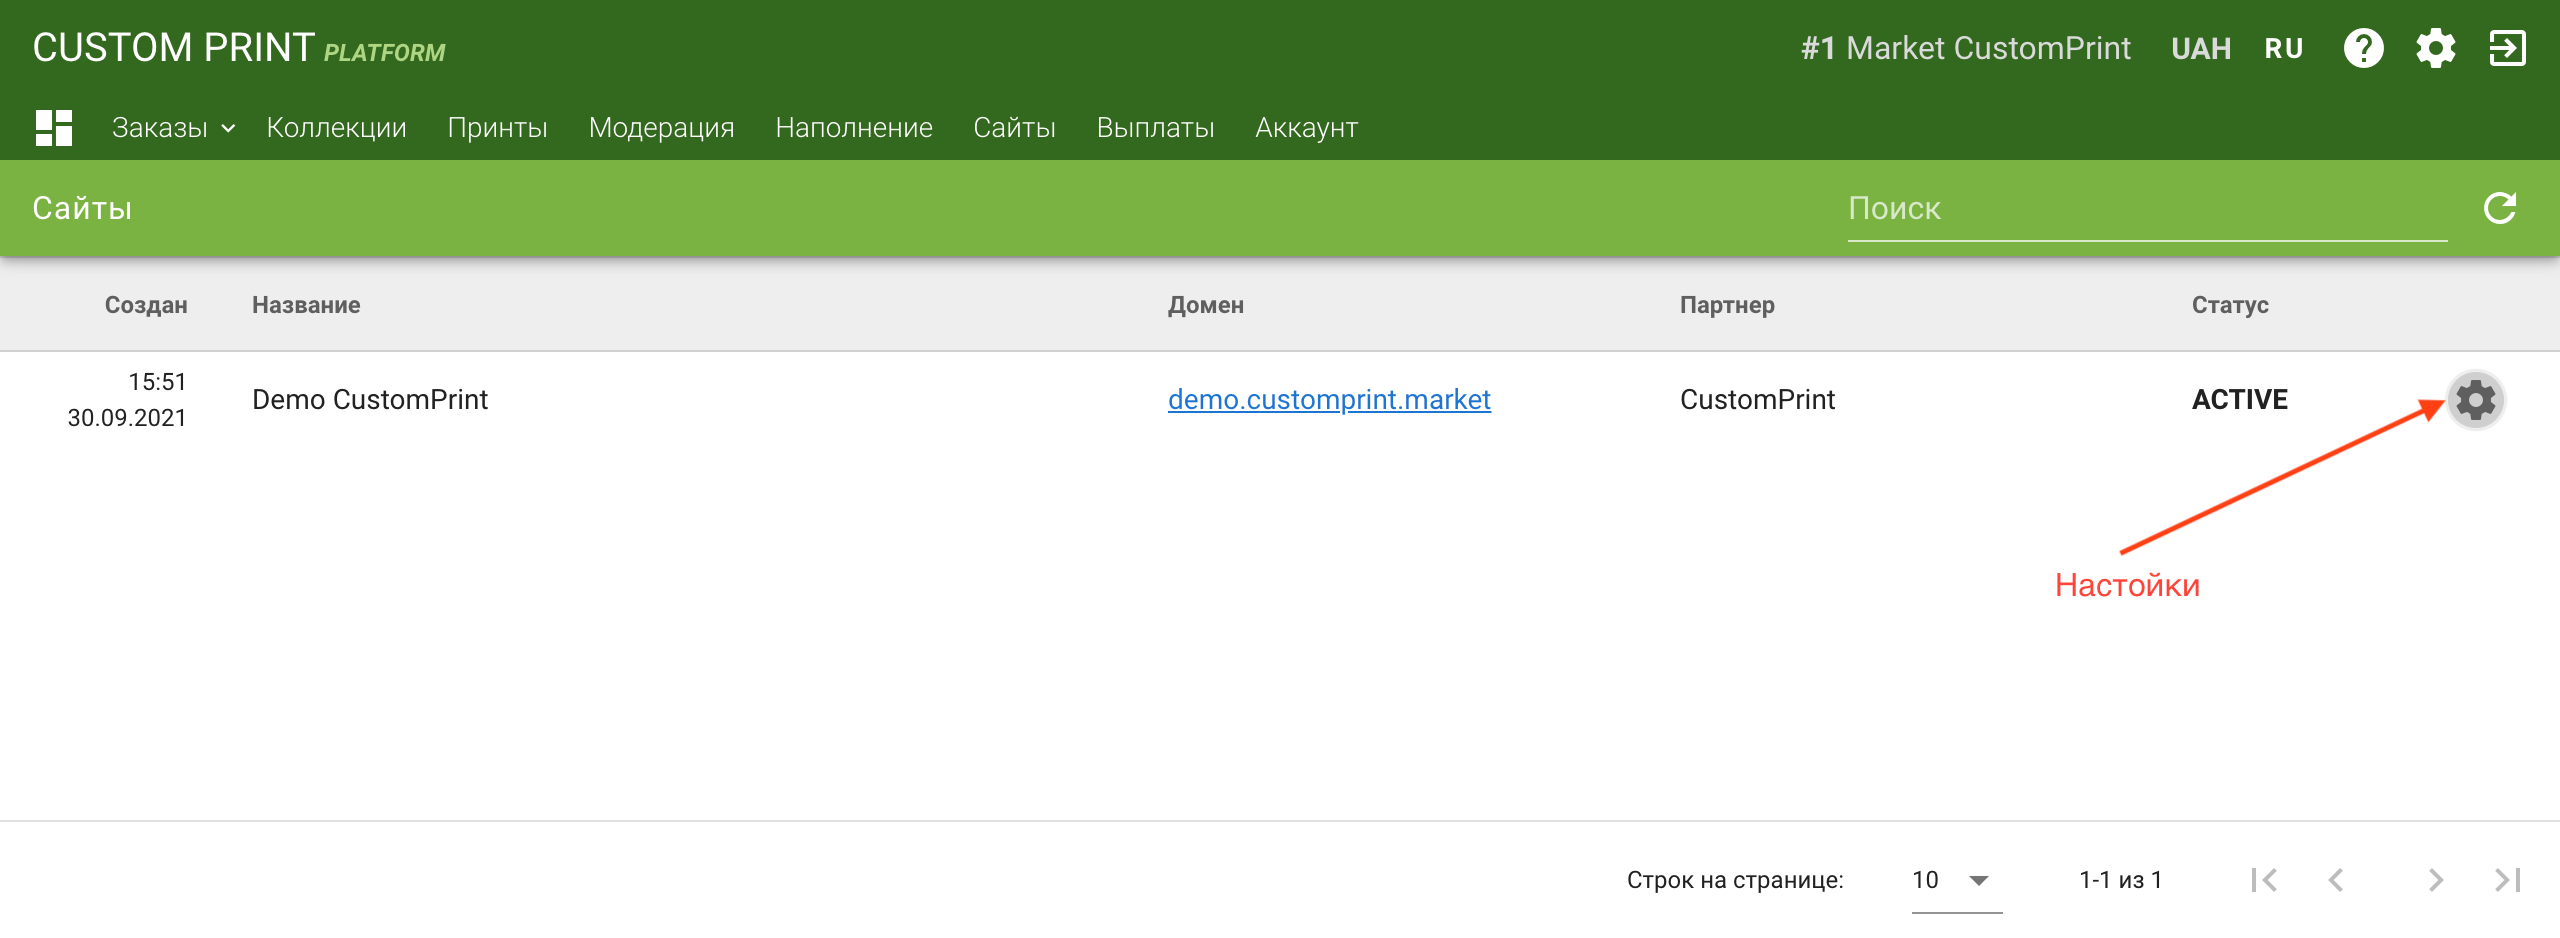Click the CUSTOM PRINT PLATFORM logo
Screen dimensions: 2560x938
click(x=239, y=48)
